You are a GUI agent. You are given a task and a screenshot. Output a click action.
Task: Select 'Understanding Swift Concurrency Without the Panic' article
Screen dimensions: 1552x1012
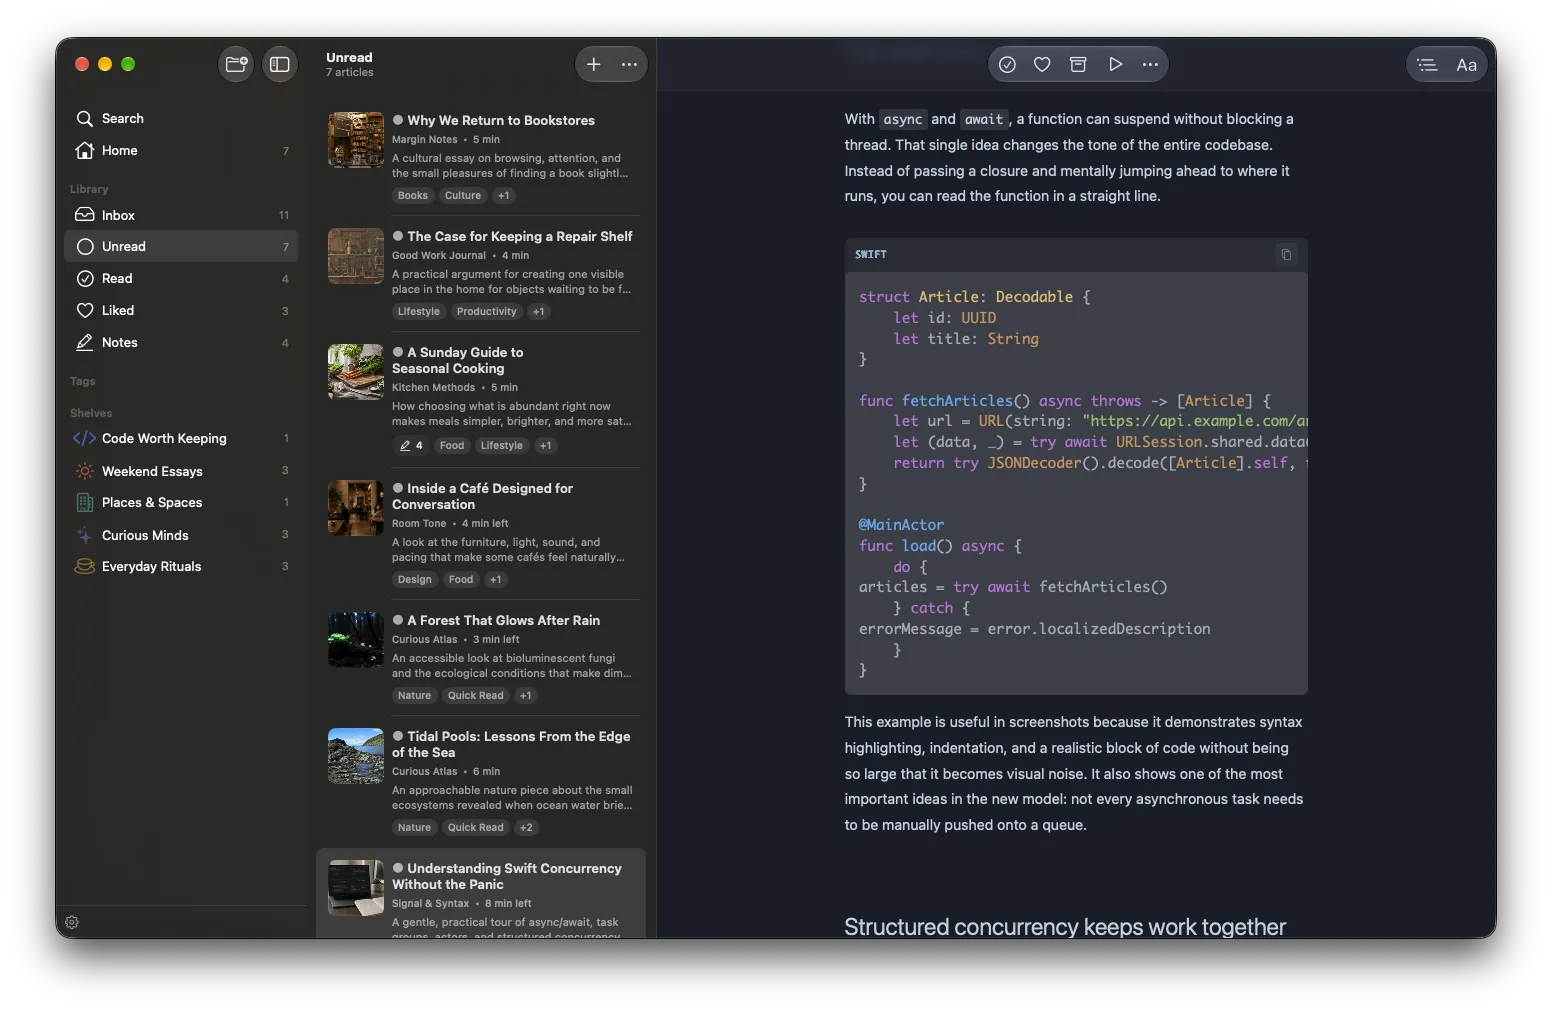point(481,894)
